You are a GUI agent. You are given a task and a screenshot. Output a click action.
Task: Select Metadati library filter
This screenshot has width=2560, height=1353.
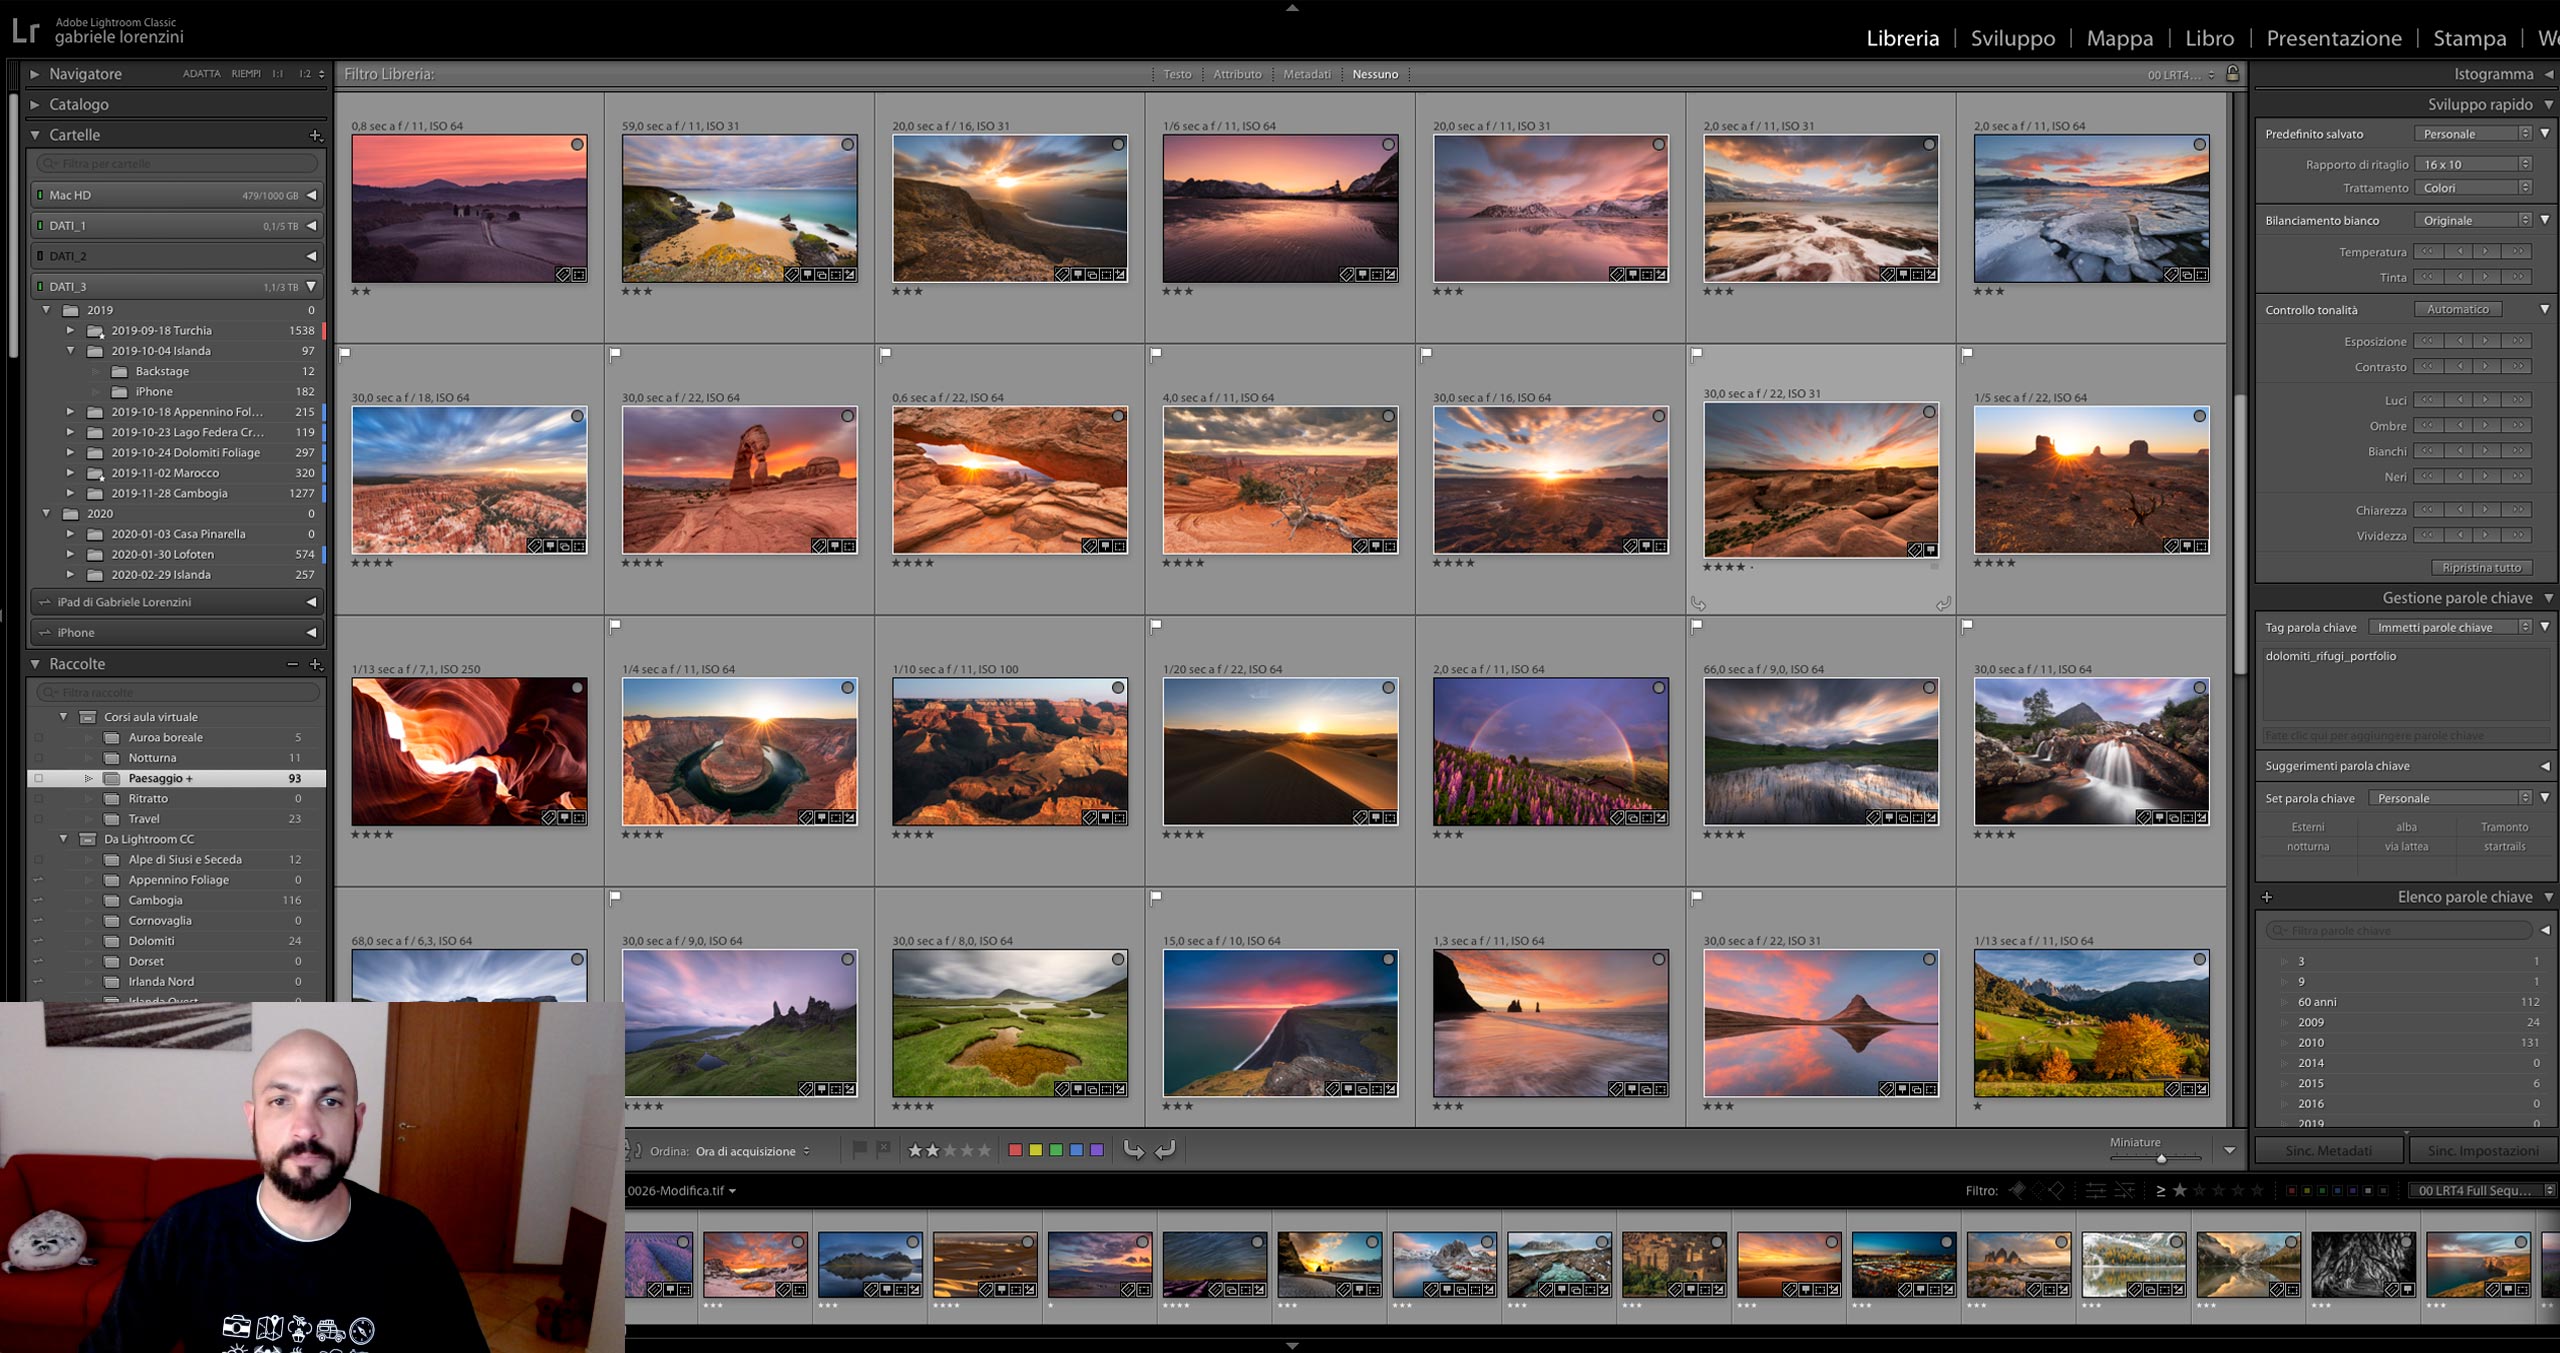click(x=1307, y=74)
